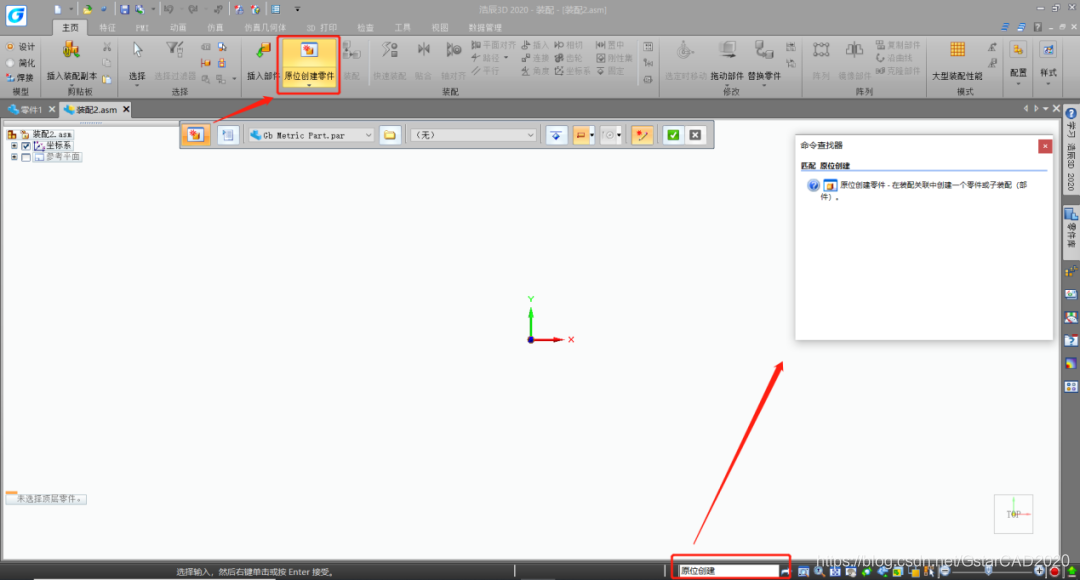Click the 插入部件 icon
Image resolution: width=1080 pixels, height=580 pixels.
click(263, 51)
